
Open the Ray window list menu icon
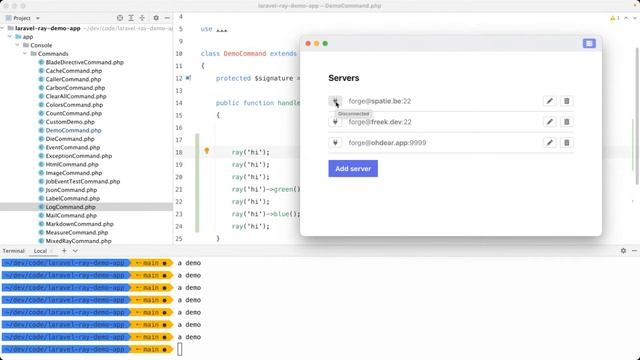click(589, 43)
